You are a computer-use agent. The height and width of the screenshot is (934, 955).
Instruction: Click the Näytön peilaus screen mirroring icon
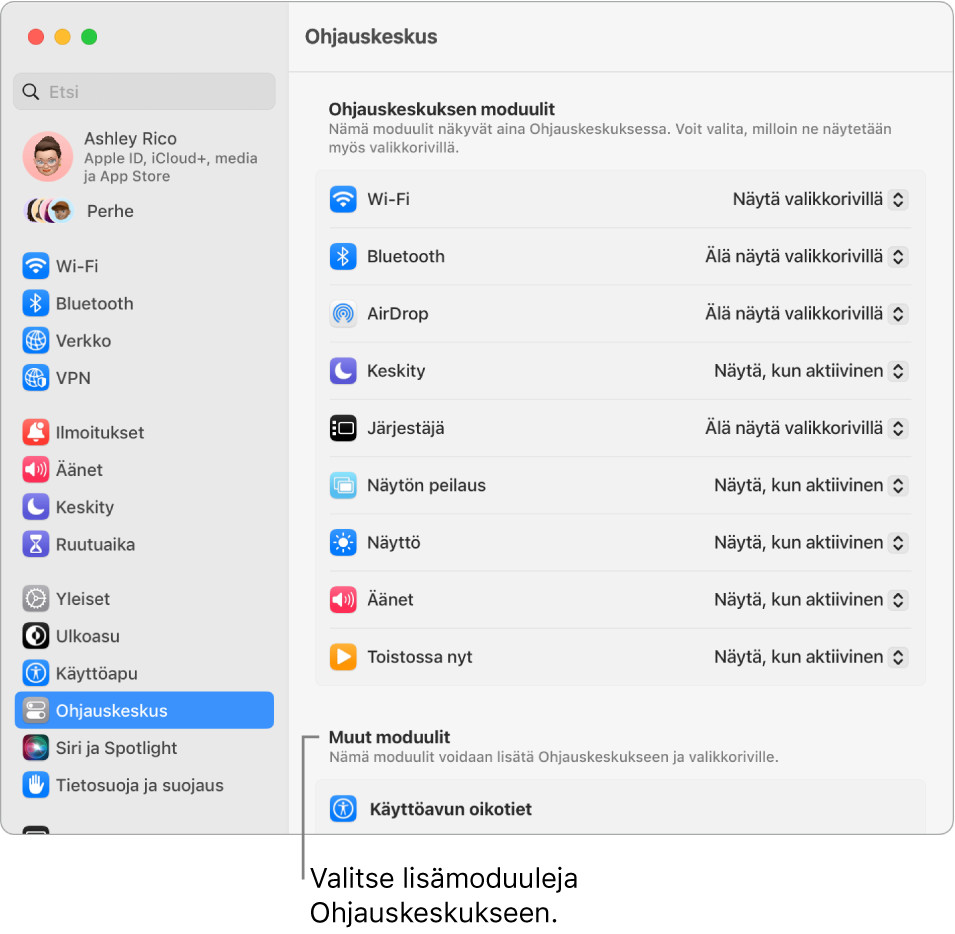tap(343, 485)
